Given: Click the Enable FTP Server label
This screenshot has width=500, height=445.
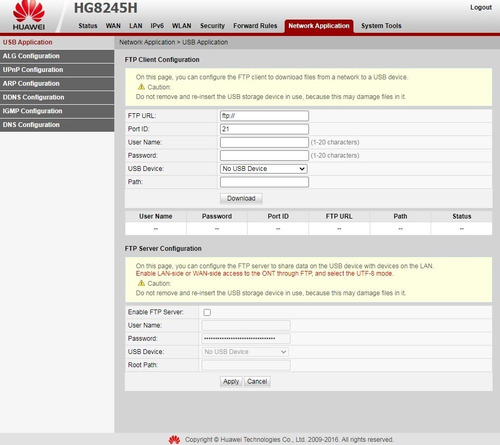Looking at the screenshot, I should tap(156, 312).
